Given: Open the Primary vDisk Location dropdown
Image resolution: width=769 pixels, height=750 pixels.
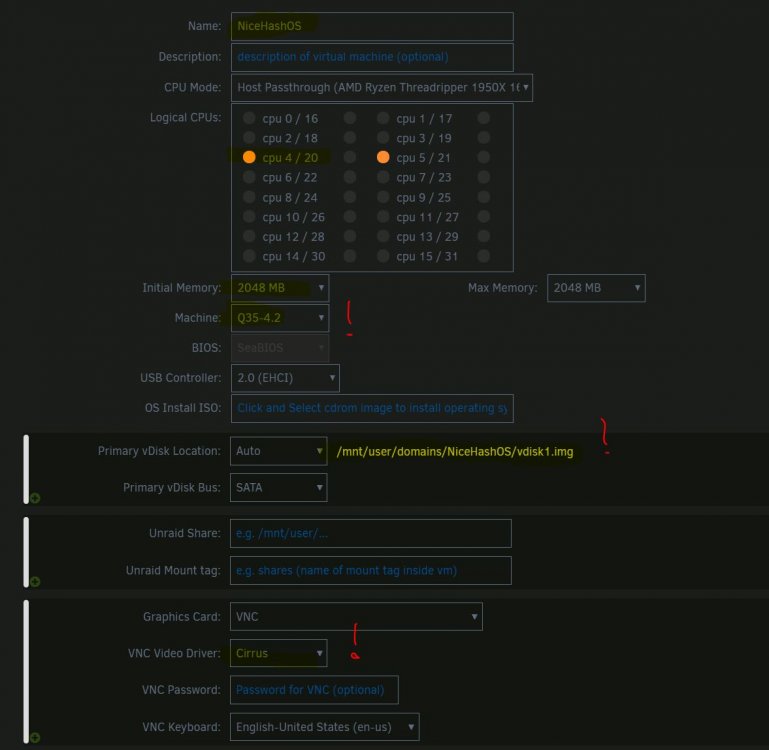Looking at the screenshot, I should pos(279,451).
